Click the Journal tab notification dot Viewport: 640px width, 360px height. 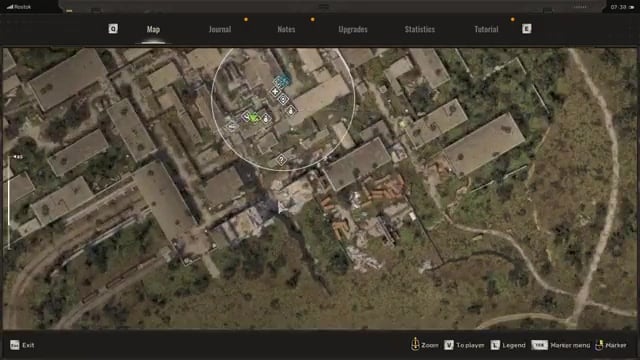(x=246, y=19)
